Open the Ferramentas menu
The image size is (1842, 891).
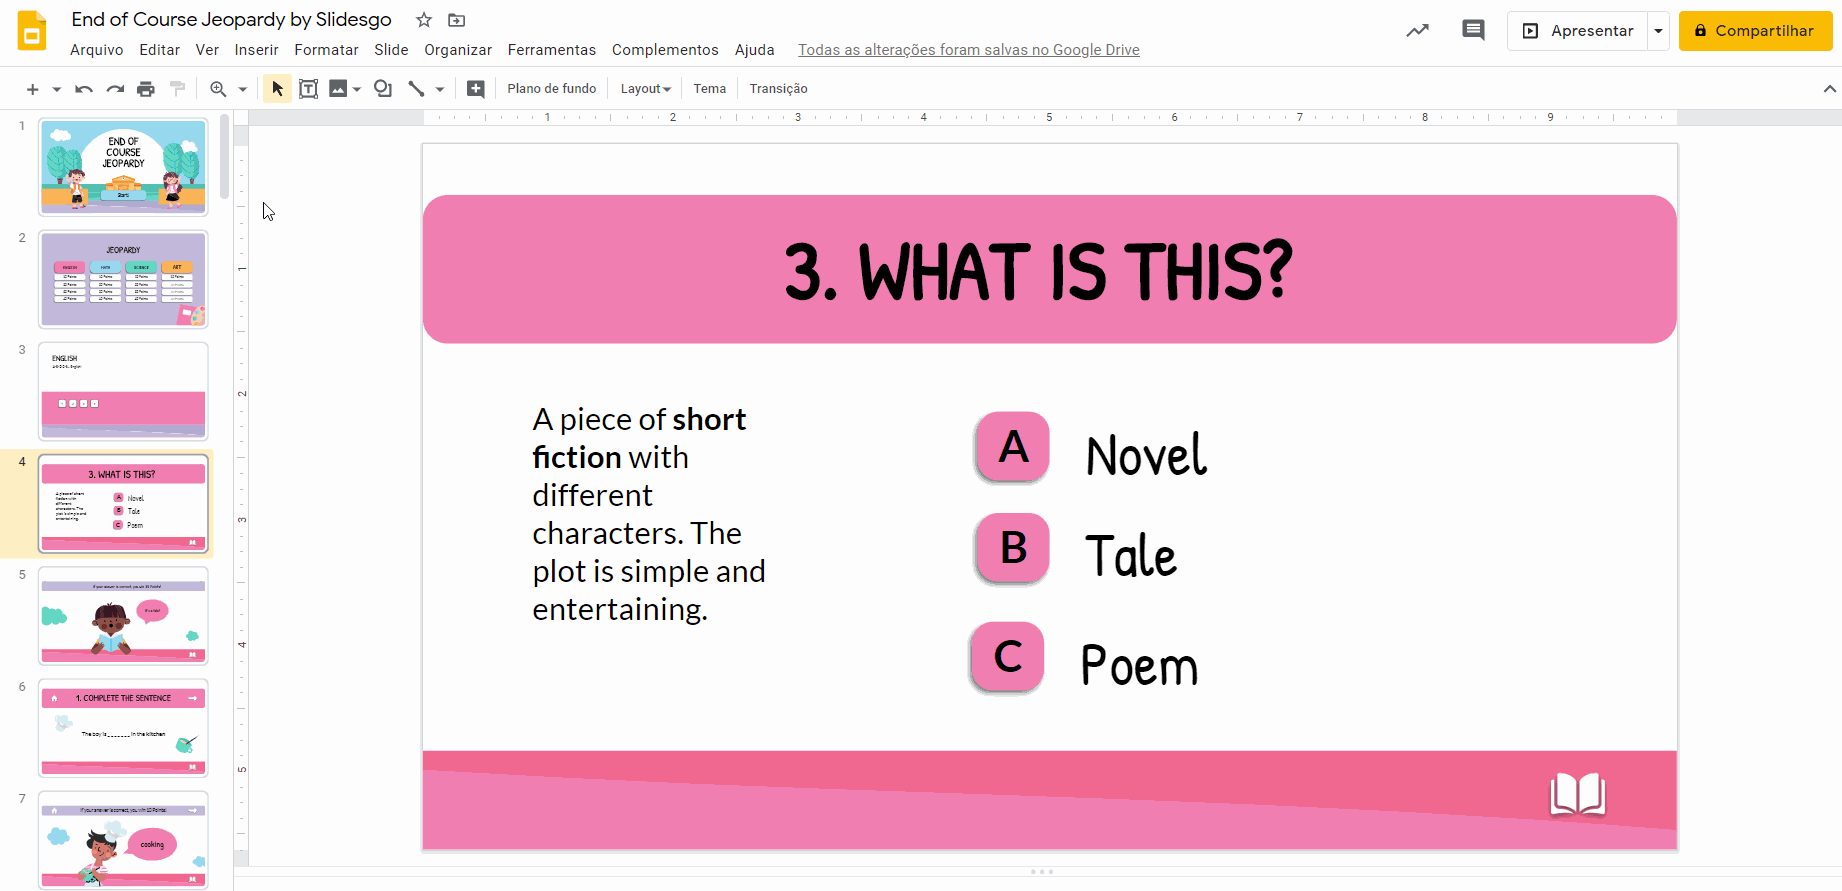[552, 50]
